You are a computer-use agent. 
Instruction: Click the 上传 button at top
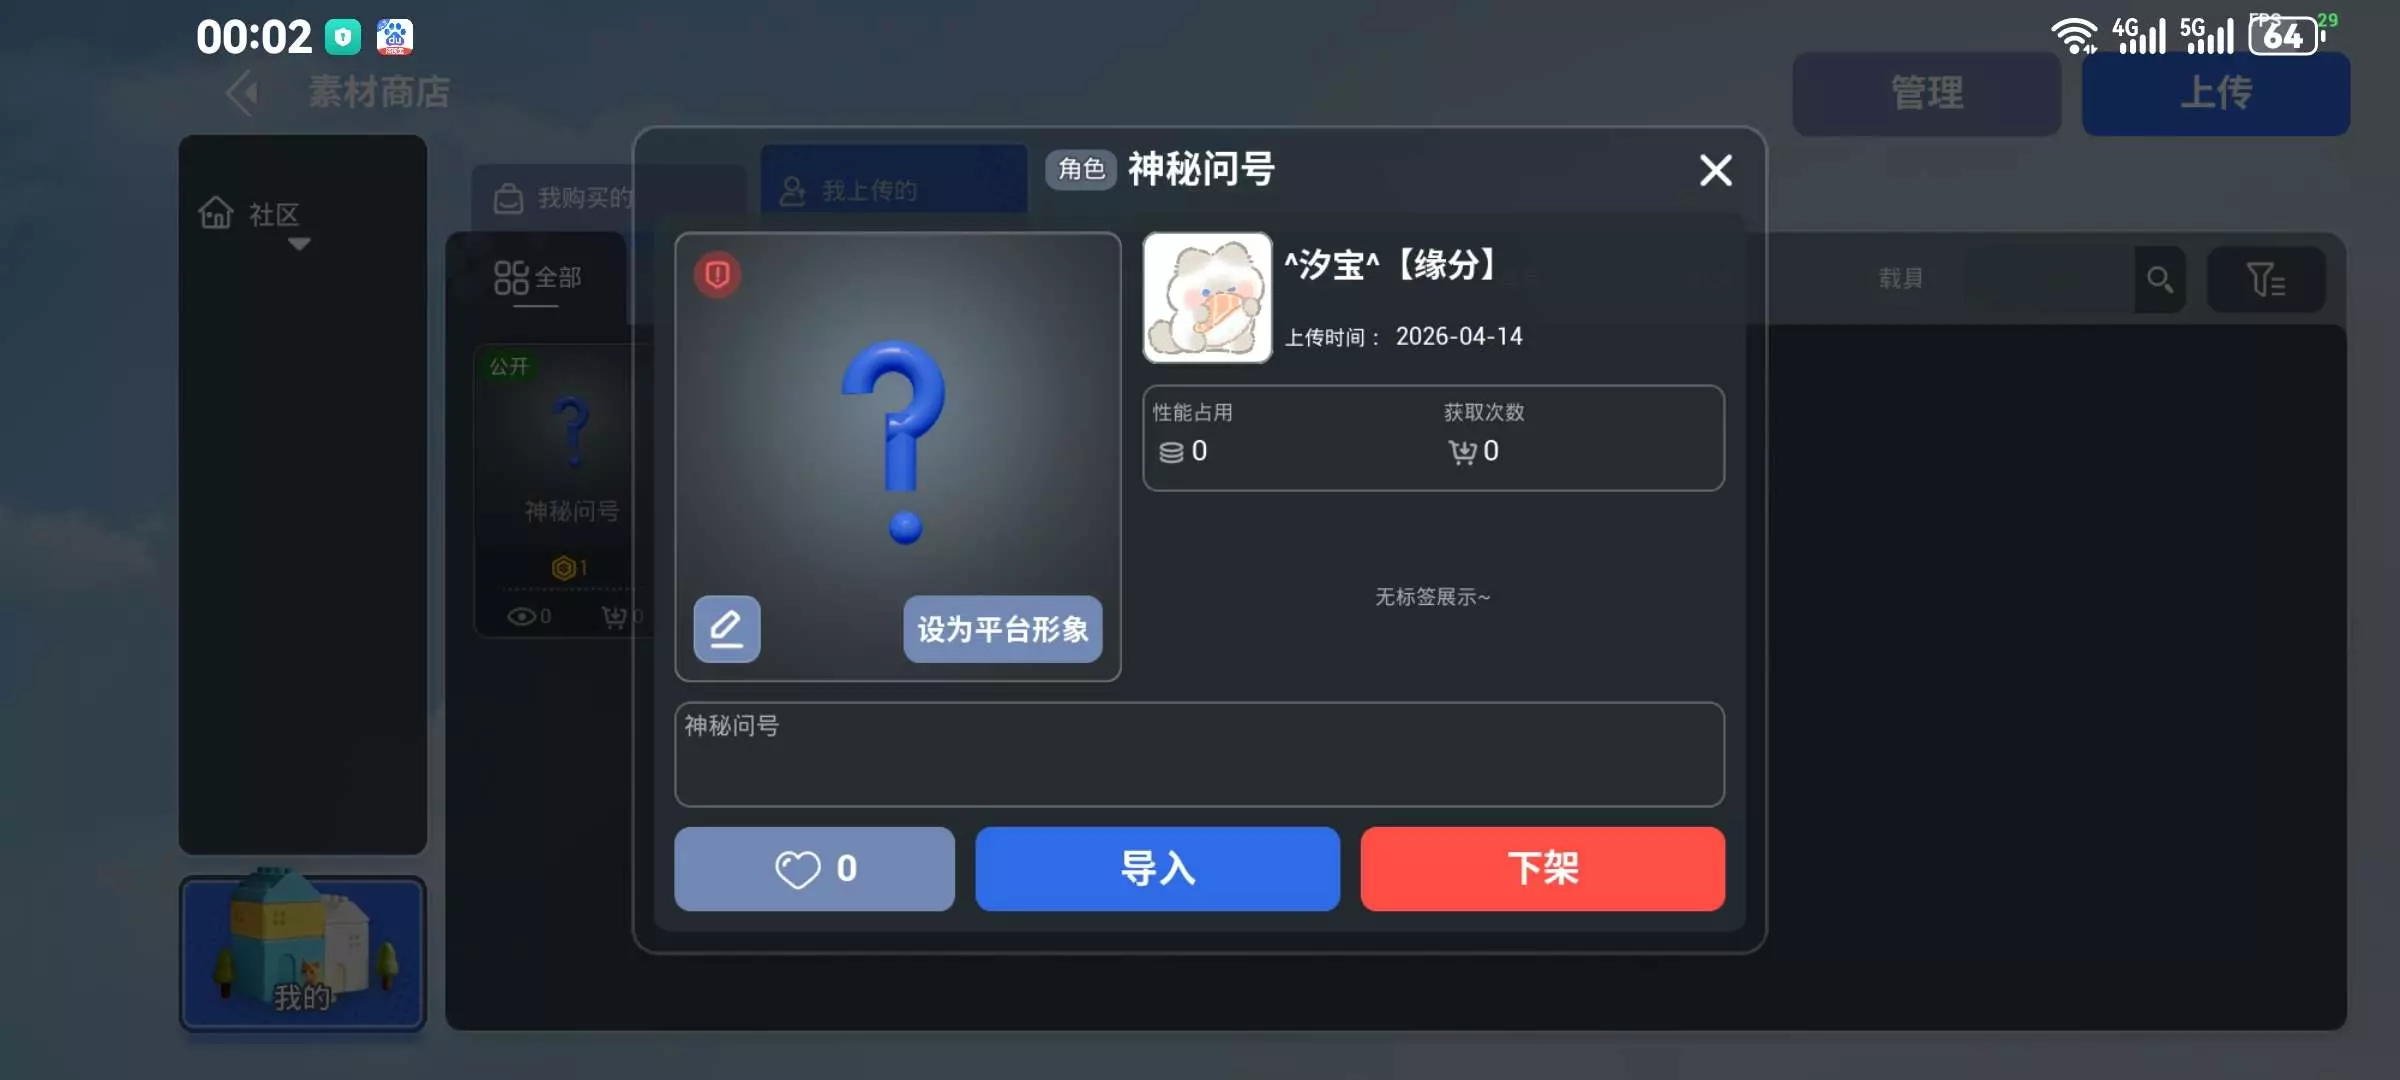pyautogui.click(x=2216, y=94)
